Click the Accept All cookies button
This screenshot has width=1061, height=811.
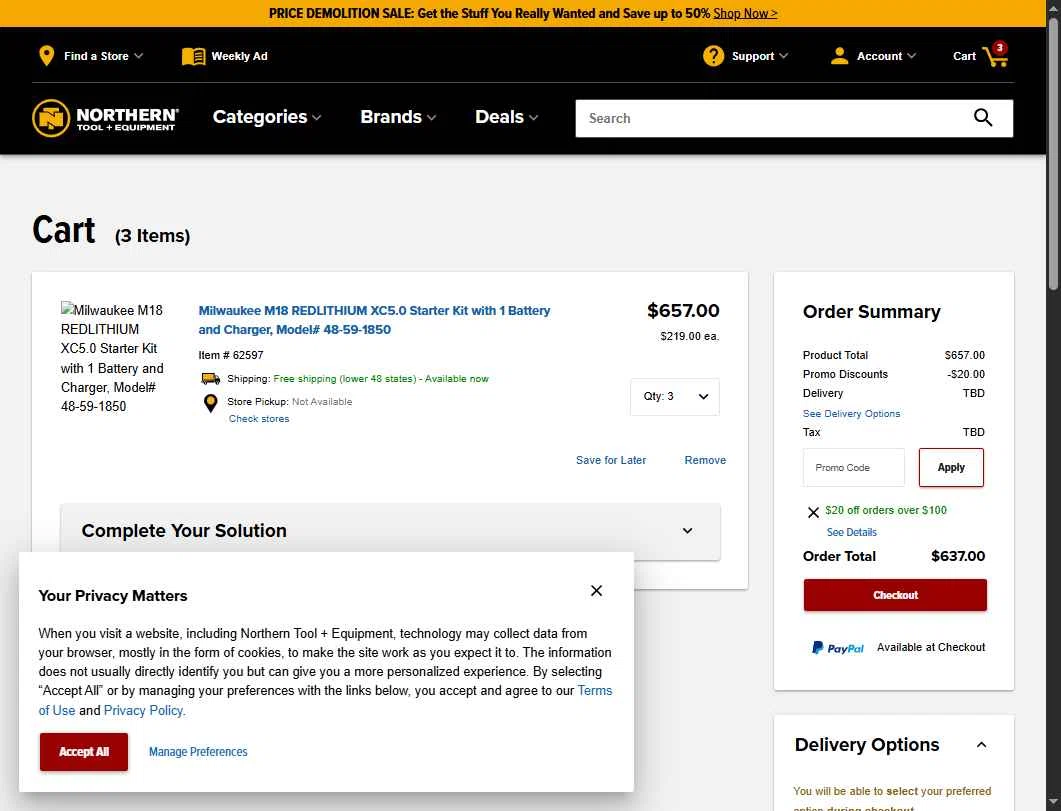click(84, 751)
